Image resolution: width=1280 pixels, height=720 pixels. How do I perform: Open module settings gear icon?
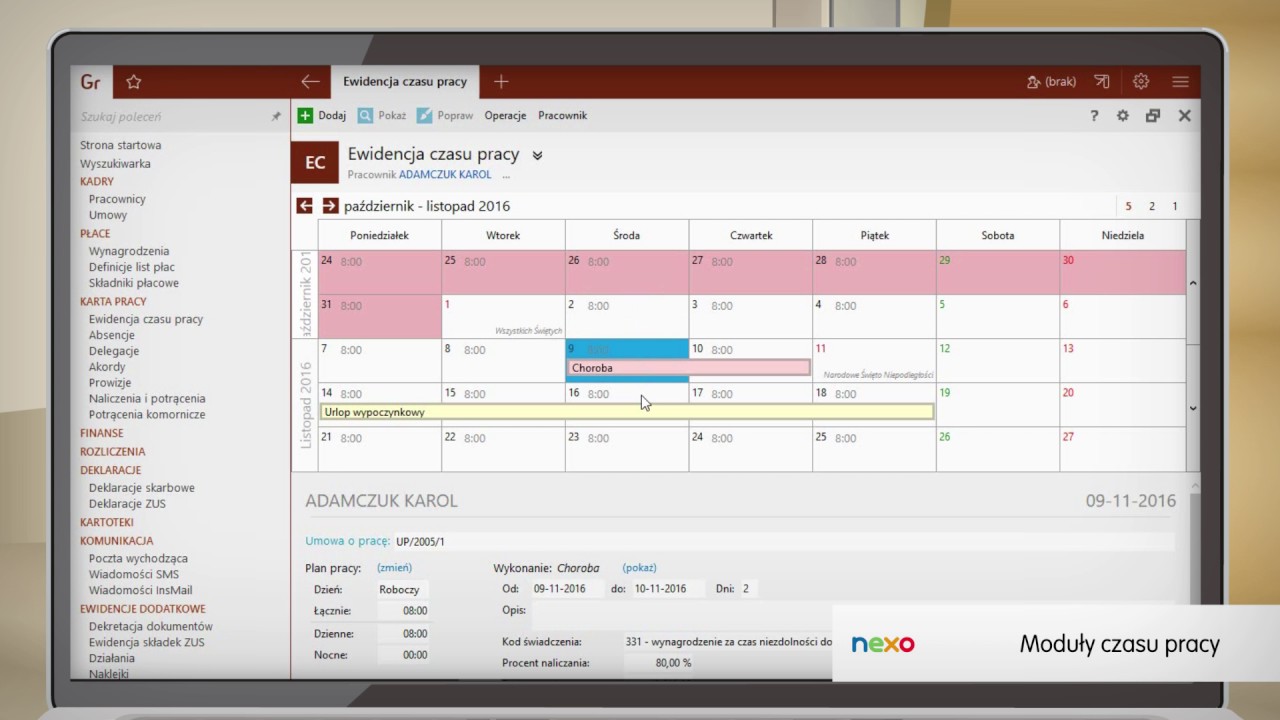tap(1123, 115)
